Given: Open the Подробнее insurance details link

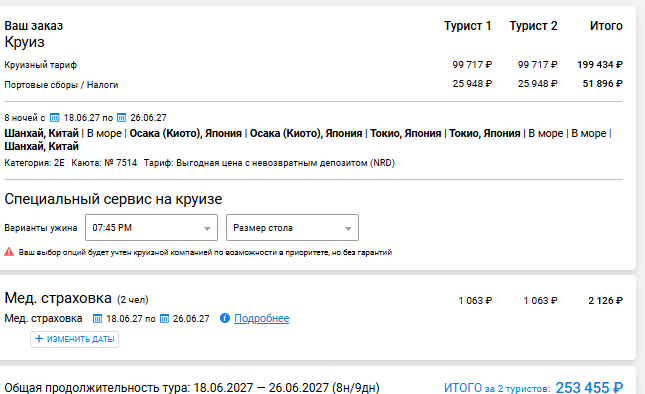Looking at the screenshot, I should pyautogui.click(x=262, y=318).
